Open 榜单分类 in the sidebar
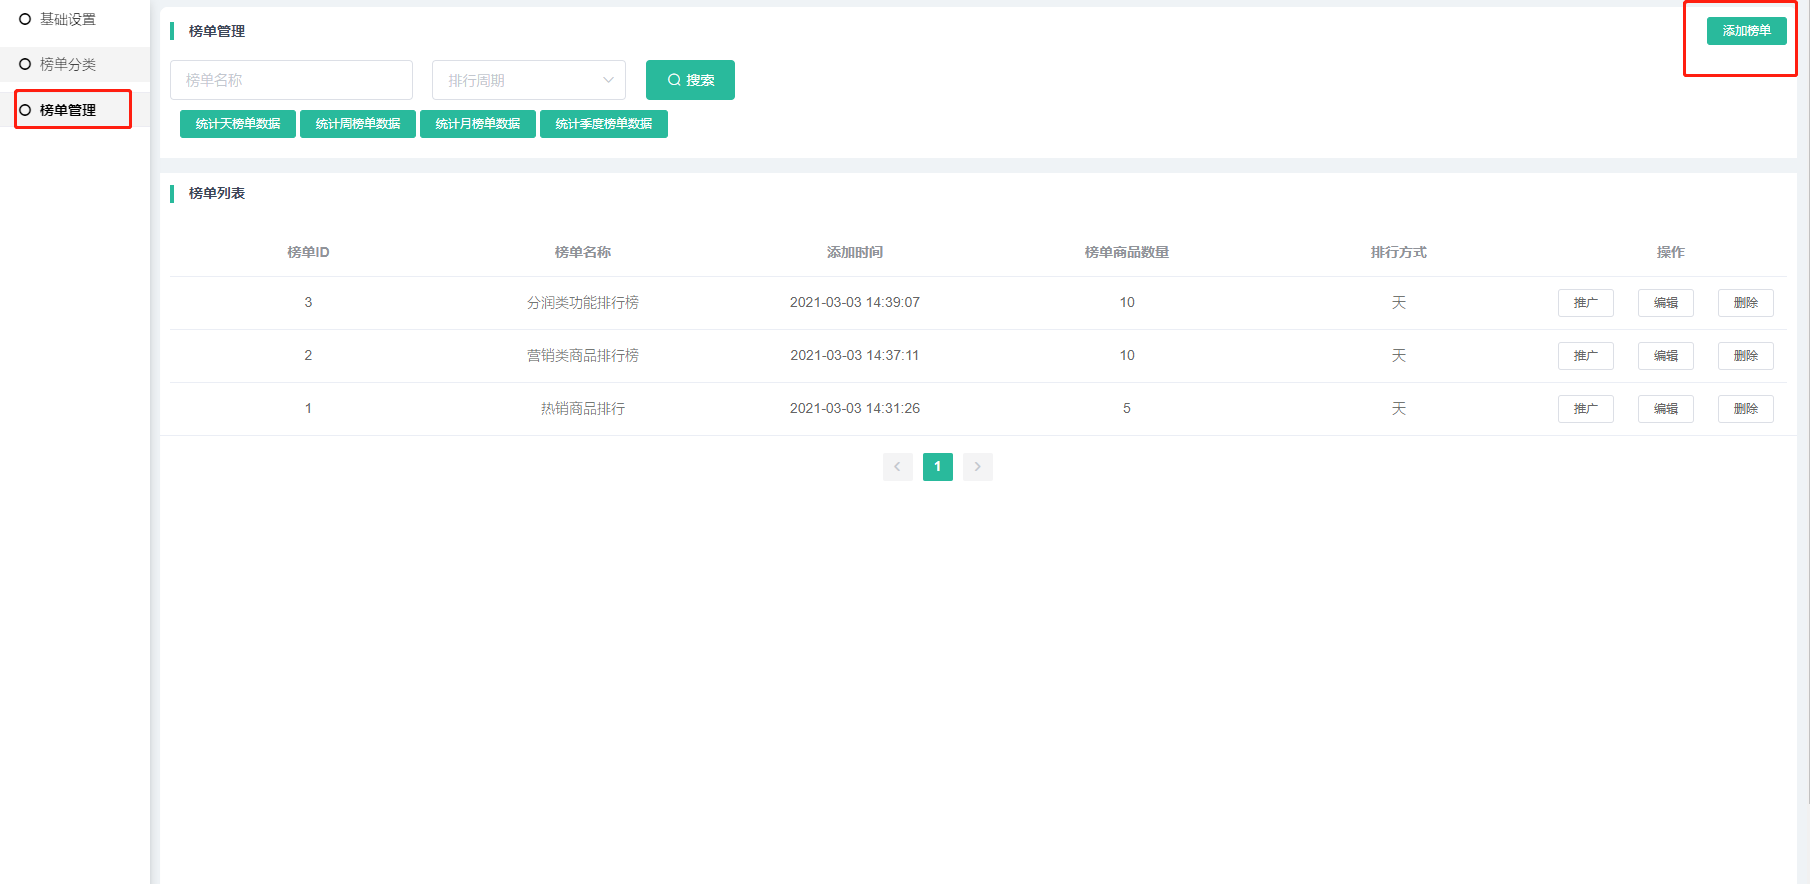 pyautogui.click(x=67, y=64)
